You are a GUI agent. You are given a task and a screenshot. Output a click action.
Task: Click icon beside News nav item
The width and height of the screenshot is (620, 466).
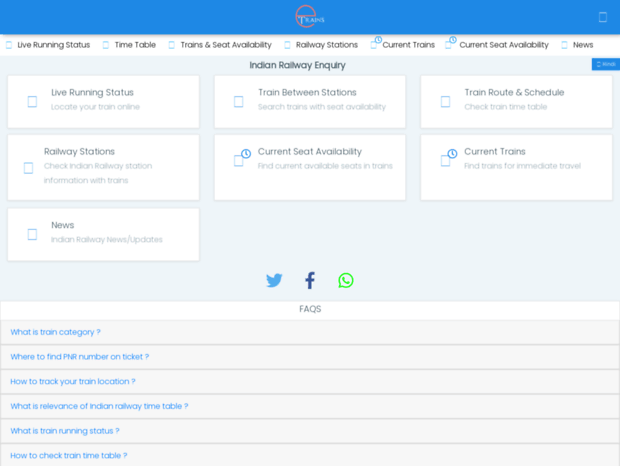click(x=564, y=45)
